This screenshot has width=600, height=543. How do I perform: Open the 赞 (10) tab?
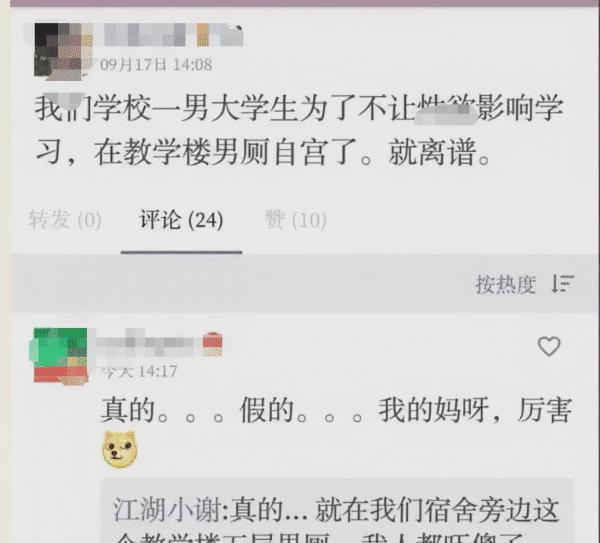click(x=296, y=220)
